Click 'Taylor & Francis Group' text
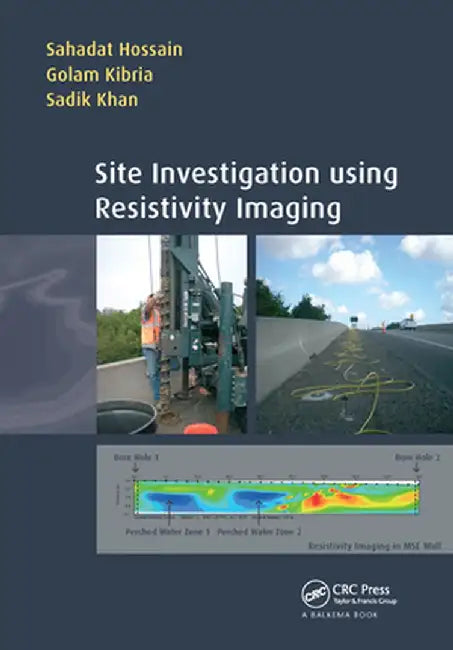453x650 pixels. 364,601
